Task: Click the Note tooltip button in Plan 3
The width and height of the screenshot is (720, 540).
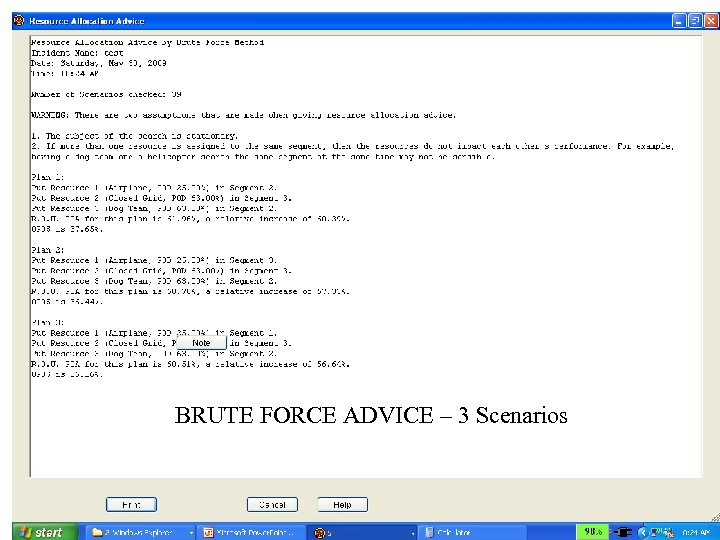Action: coord(201,343)
